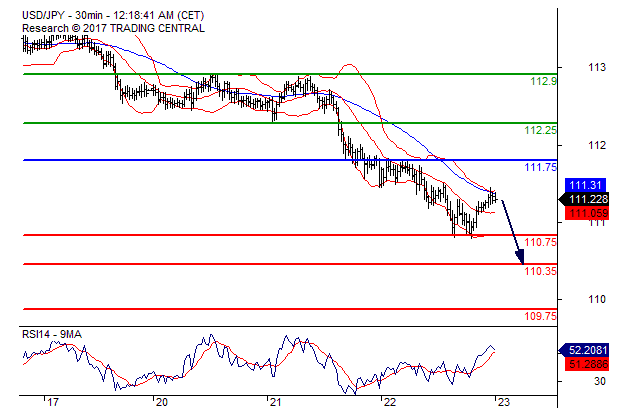The height and width of the screenshot is (414, 643).
Task: Select date marker 20 on the time axis
Action: (x=160, y=402)
